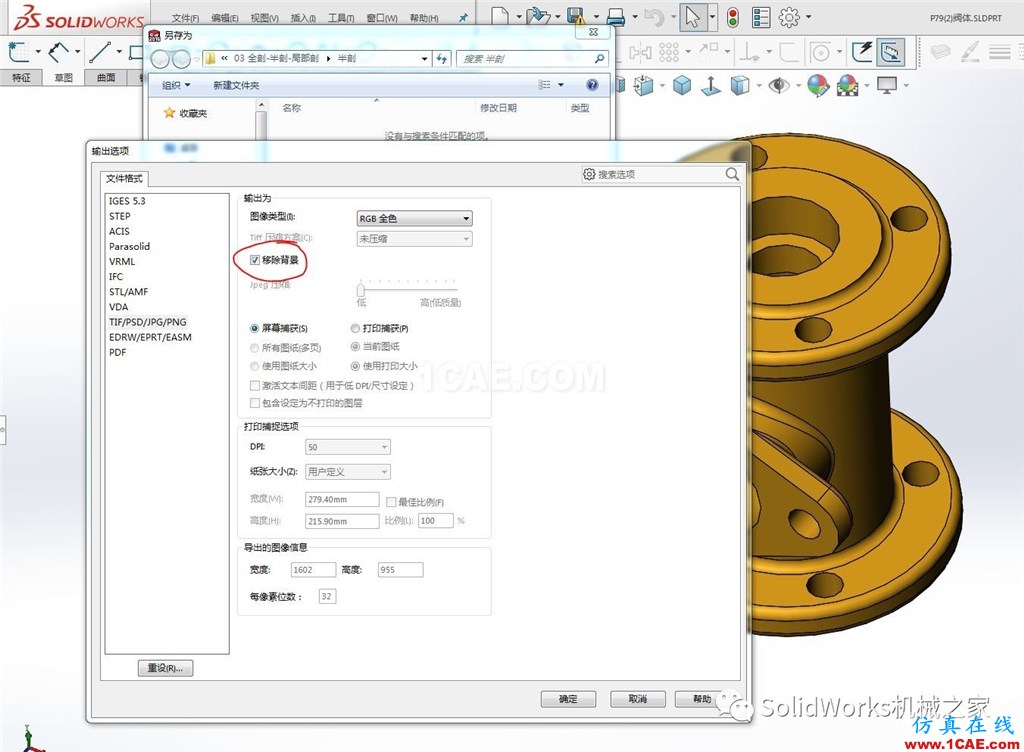Screen dimensions: 1024x752
Task: Click the Rebuild traffic light icon
Action: coord(733,17)
